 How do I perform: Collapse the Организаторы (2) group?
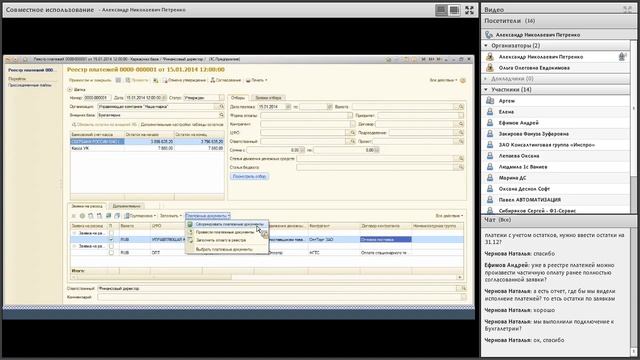tap(486, 46)
